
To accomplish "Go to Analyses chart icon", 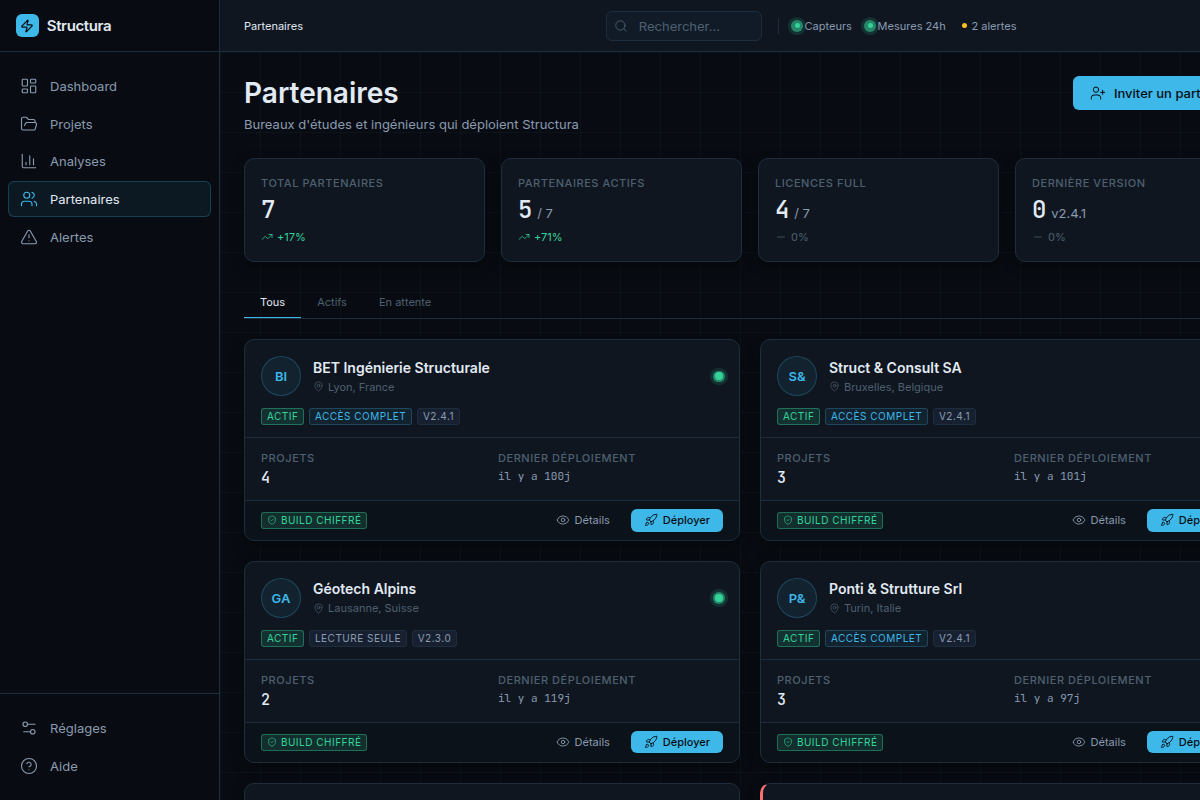I will point(29,161).
